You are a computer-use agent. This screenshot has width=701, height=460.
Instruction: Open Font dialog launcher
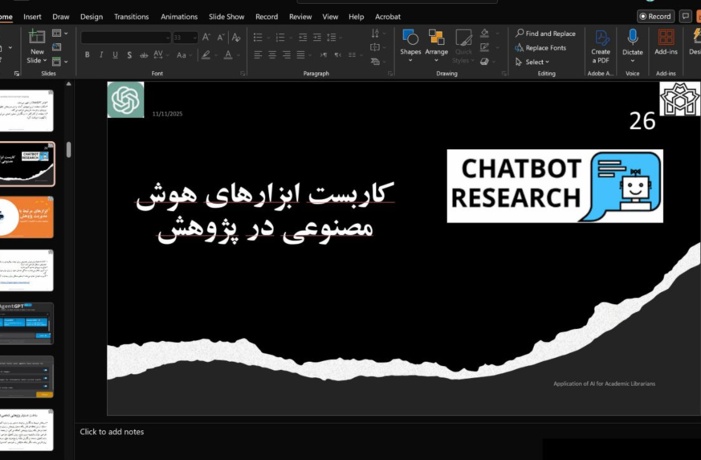243,73
